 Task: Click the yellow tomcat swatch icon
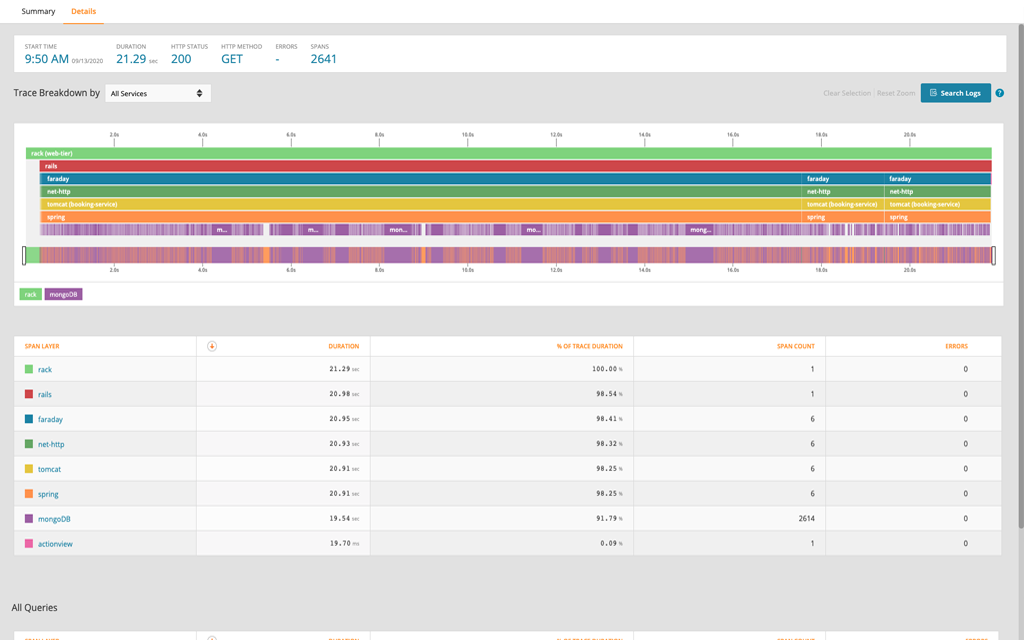click(29, 468)
